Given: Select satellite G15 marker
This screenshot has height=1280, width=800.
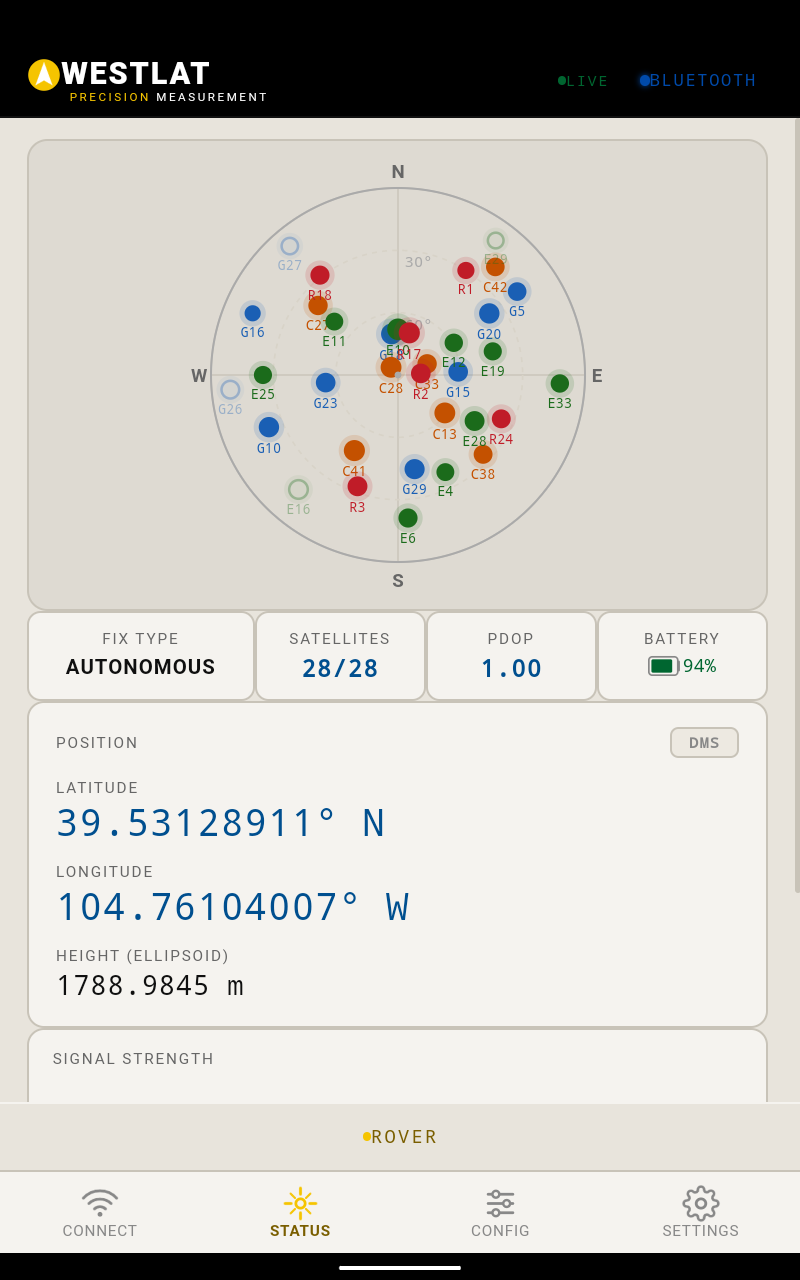Looking at the screenshot, I should pos(458,372).
